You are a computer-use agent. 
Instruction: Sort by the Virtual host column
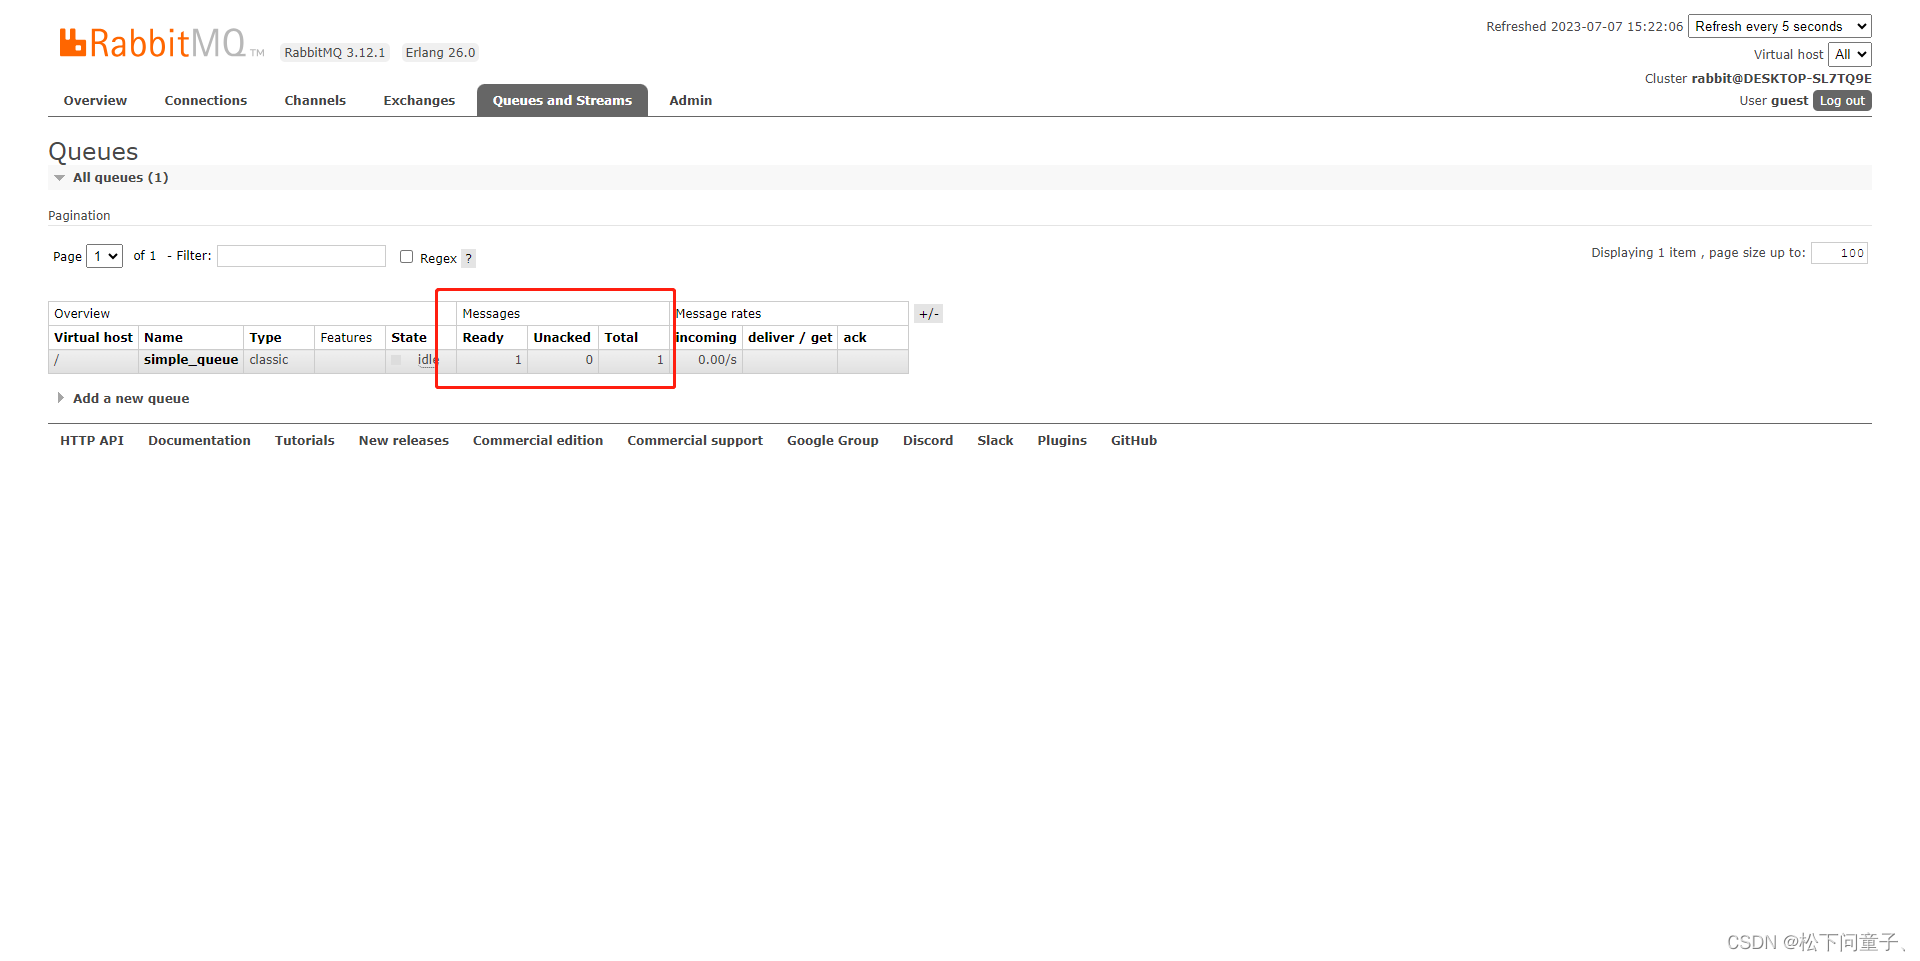point(93,338)
